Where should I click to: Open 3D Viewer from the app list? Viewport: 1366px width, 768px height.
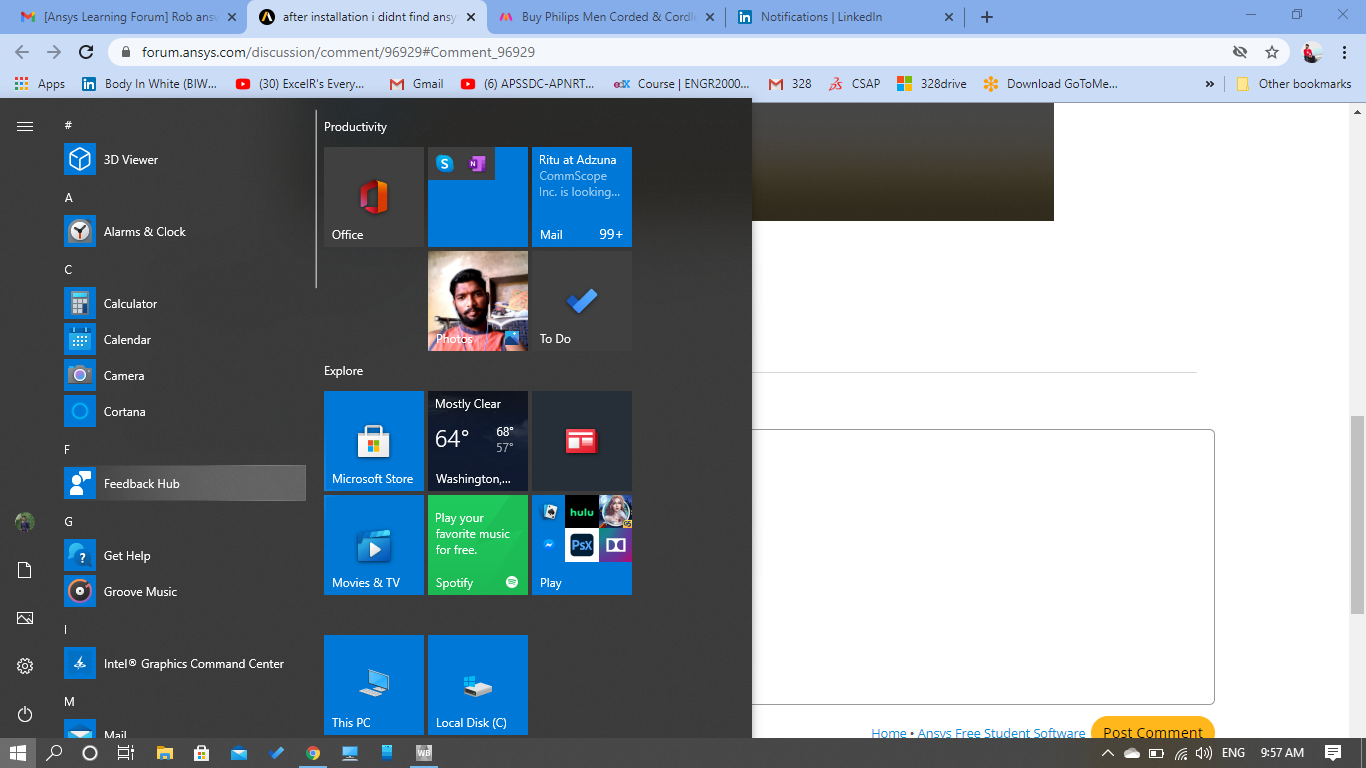[185, 160]
